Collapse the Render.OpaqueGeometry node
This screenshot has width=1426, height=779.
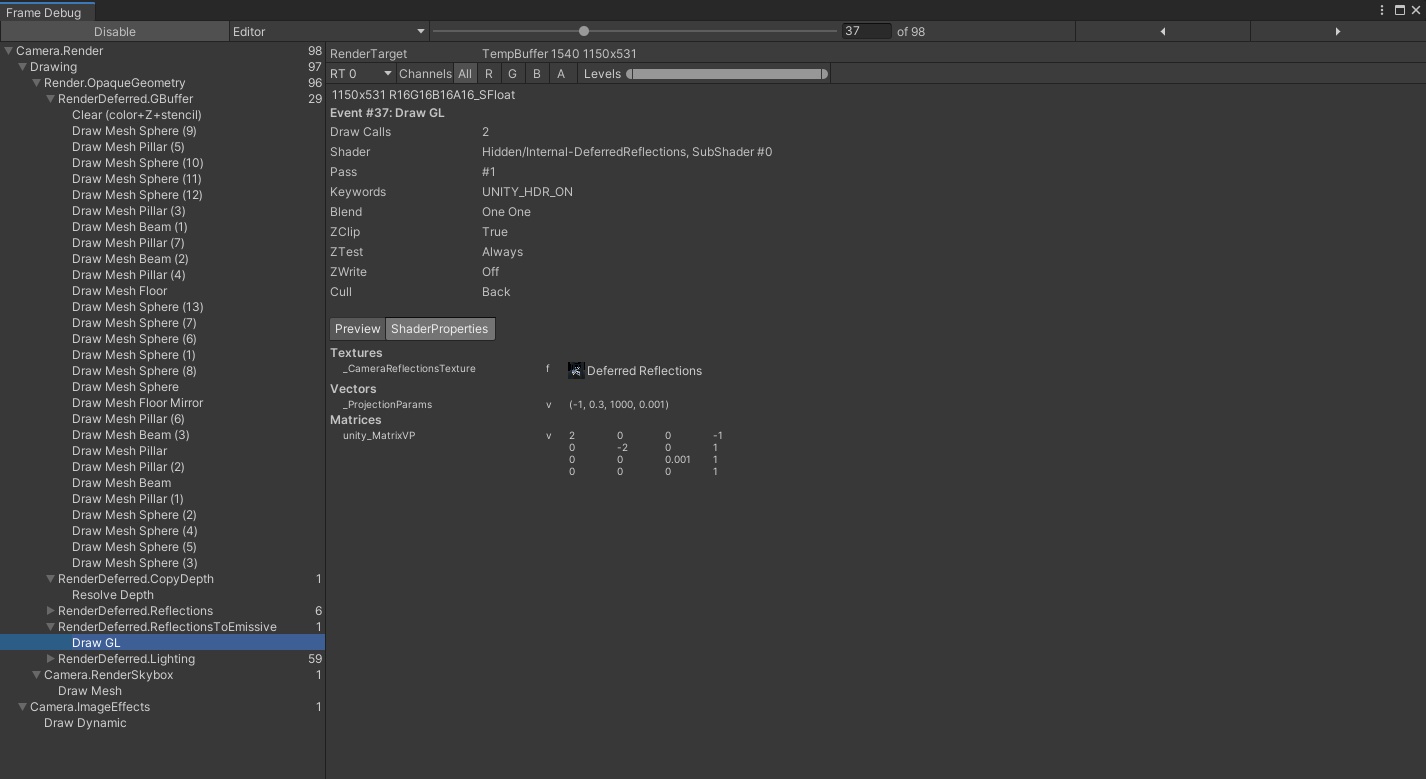[36, 83]
